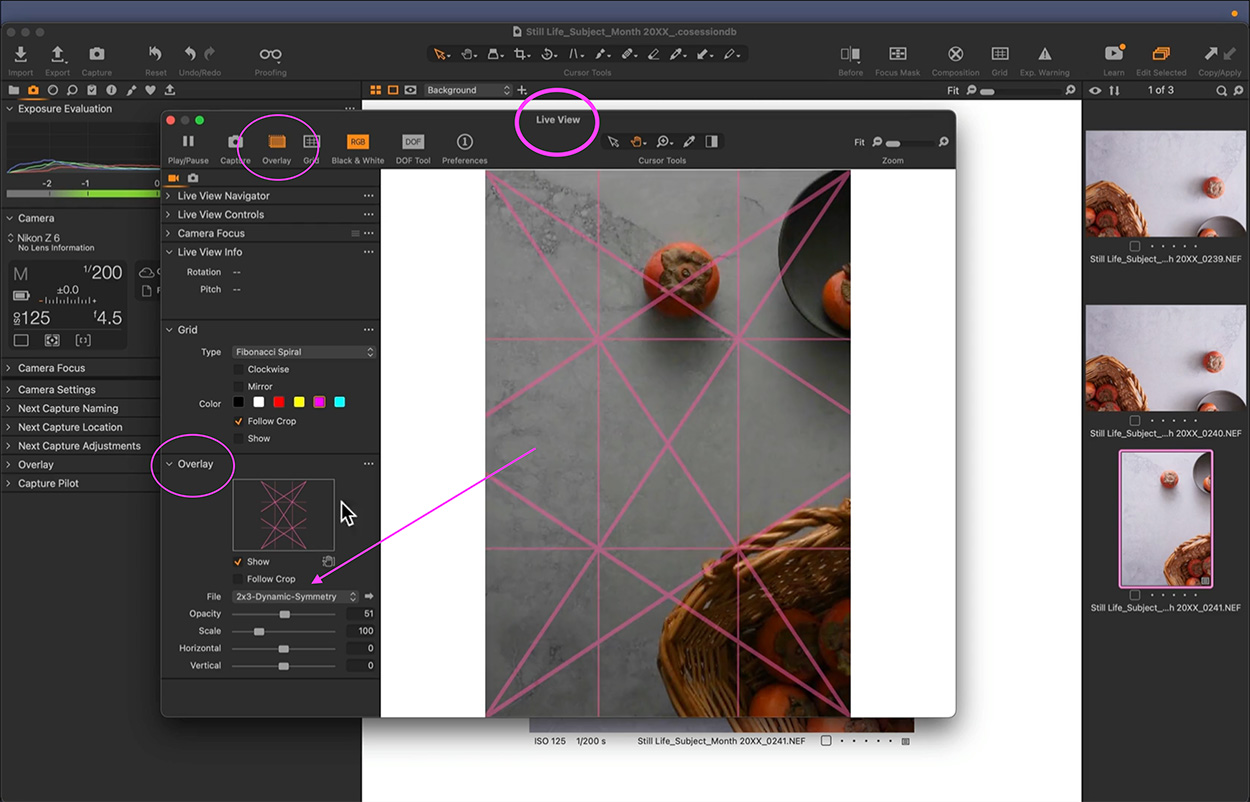The width and height of the screenshot is (1250, 802).
Task: Open the Grid panel's three-dot menu
Action: (x=368, y=330)
